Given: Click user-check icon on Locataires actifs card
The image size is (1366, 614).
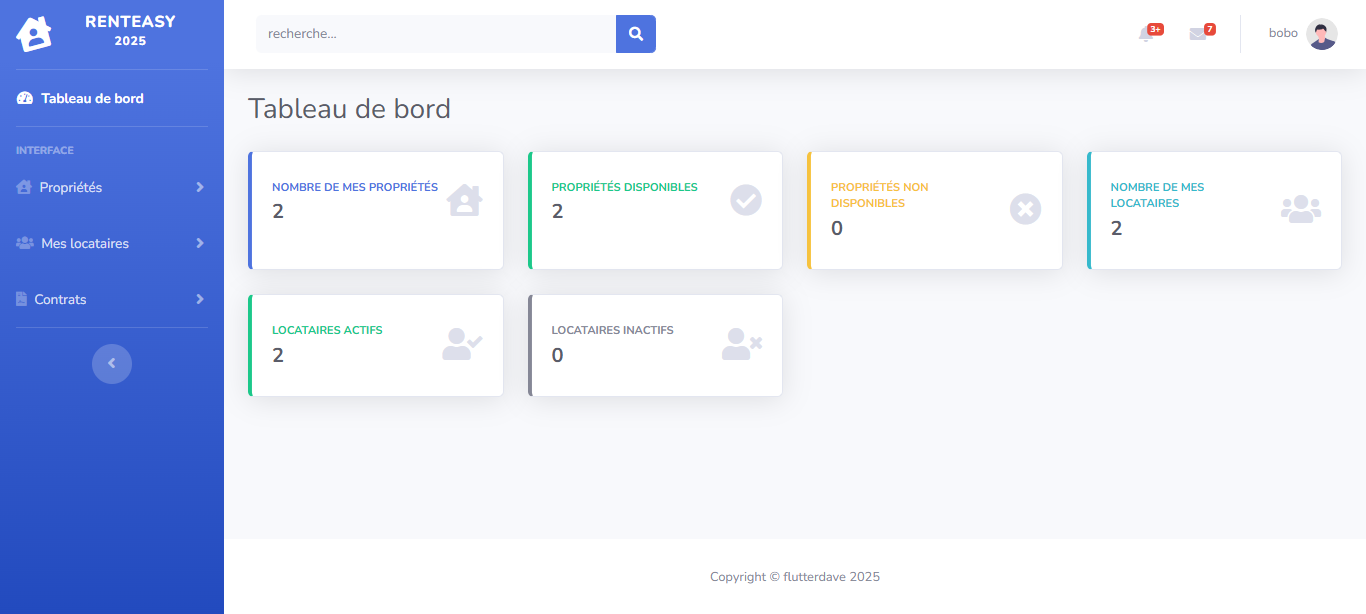Looking at the screenshot, I should pos(462,344).
